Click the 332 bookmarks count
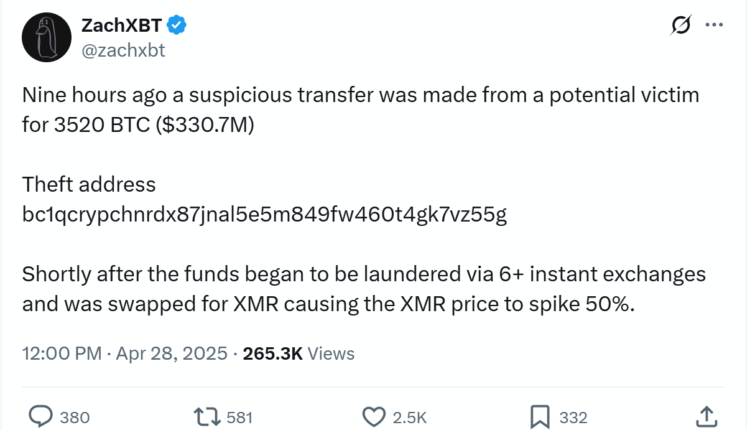Image resolution: width=750 pixels, height=430 pixels. pos(572,417)
